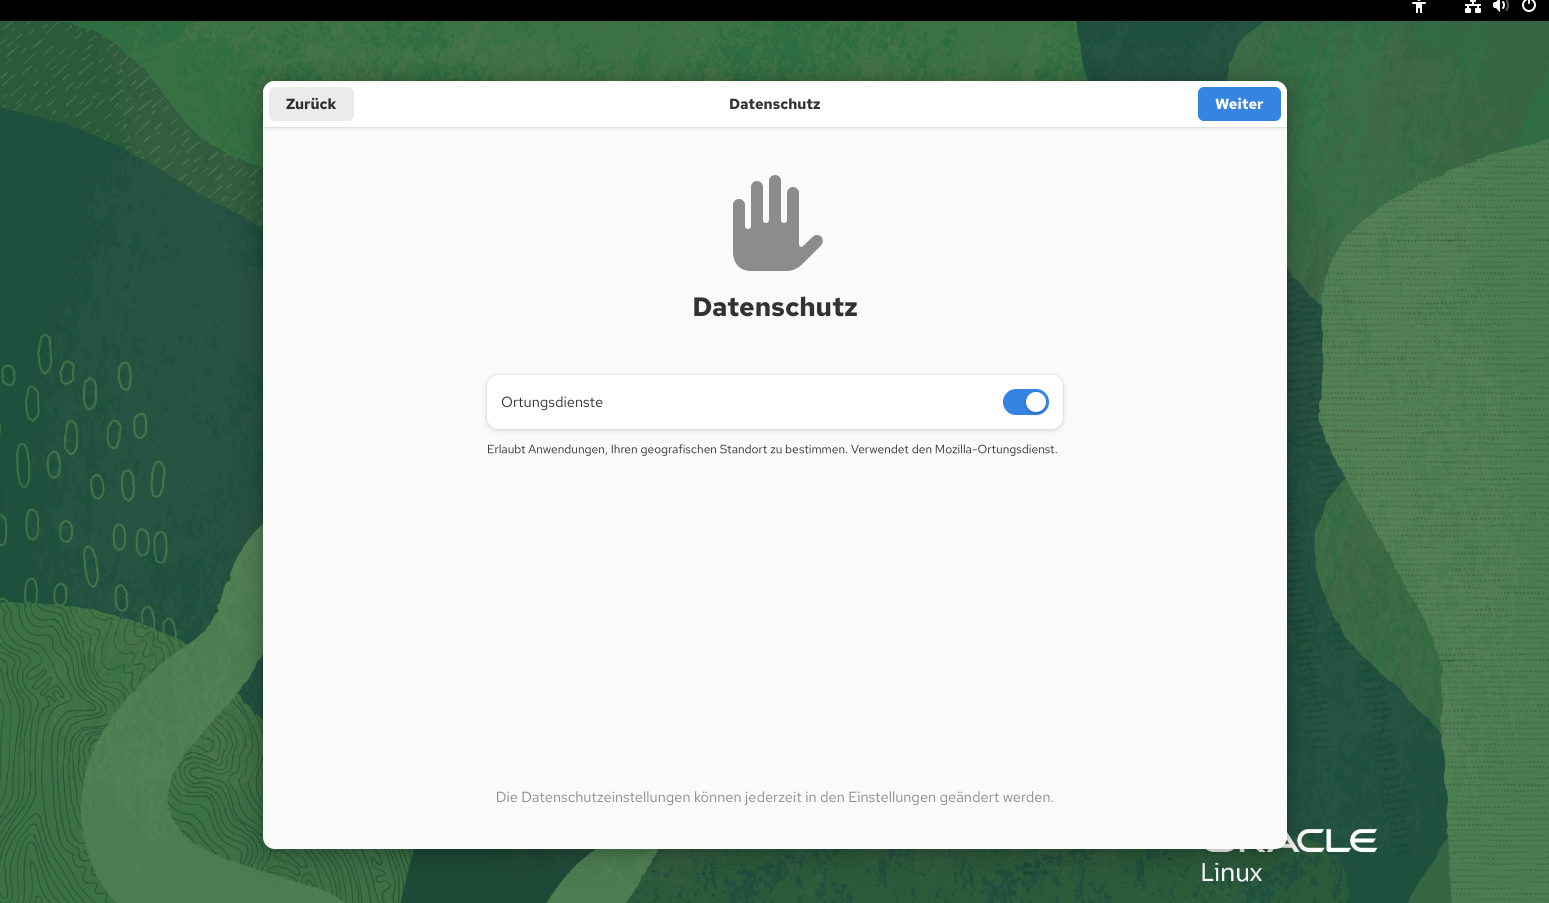
Task: Click the blue Ortungsdienste slider control
Action: (1025, 402)
